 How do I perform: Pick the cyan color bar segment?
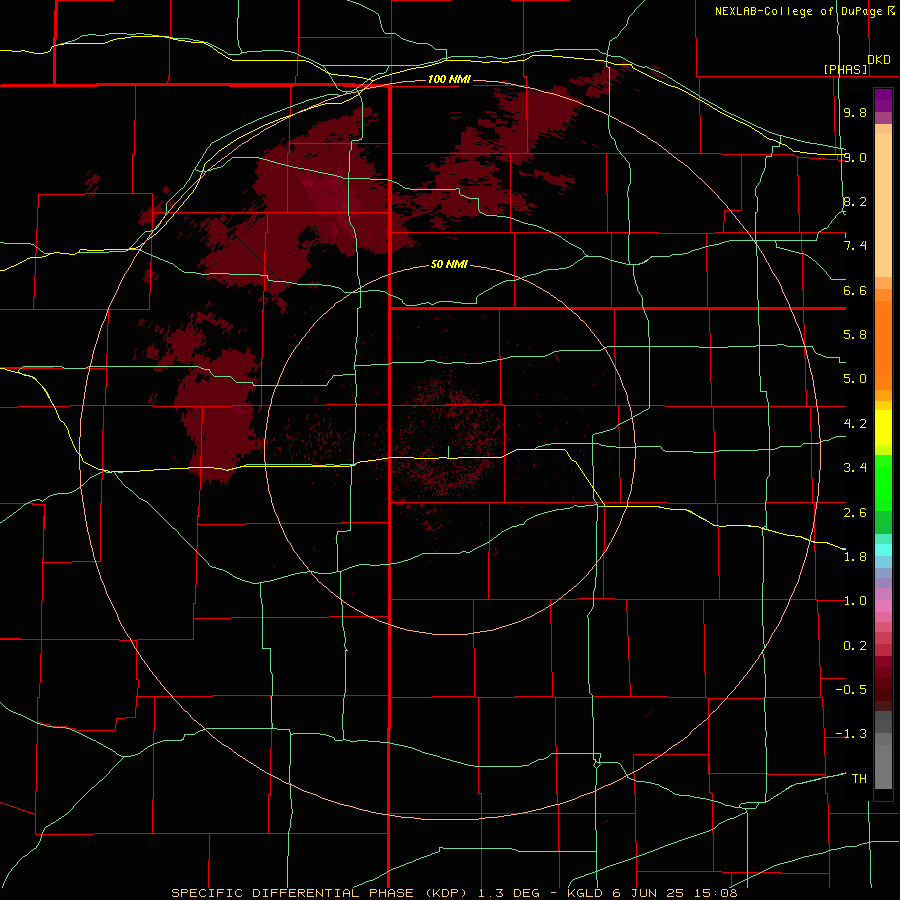(883, 550)
